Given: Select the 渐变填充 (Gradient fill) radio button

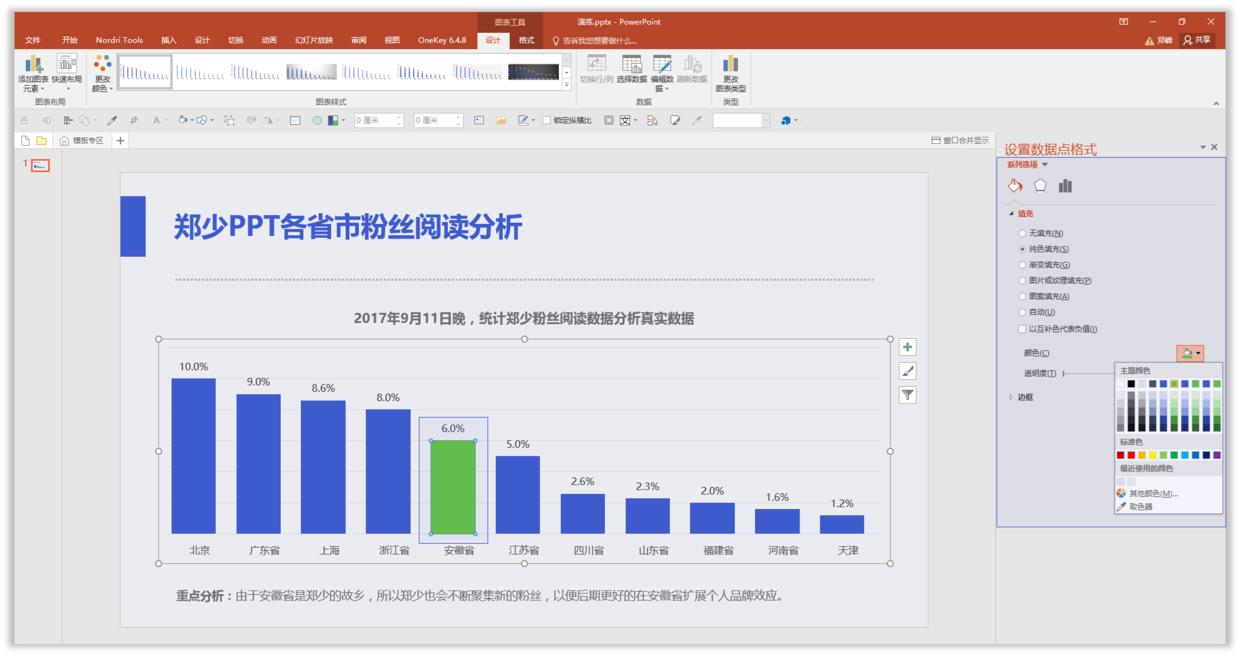Looking at the screenshot, I should tap(1022, 265).
